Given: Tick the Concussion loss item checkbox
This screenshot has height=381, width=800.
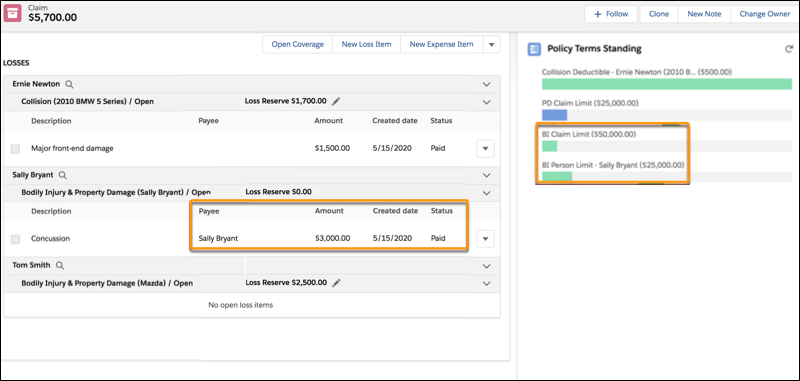Looking at the screenshot, I should tap(16, 239).
